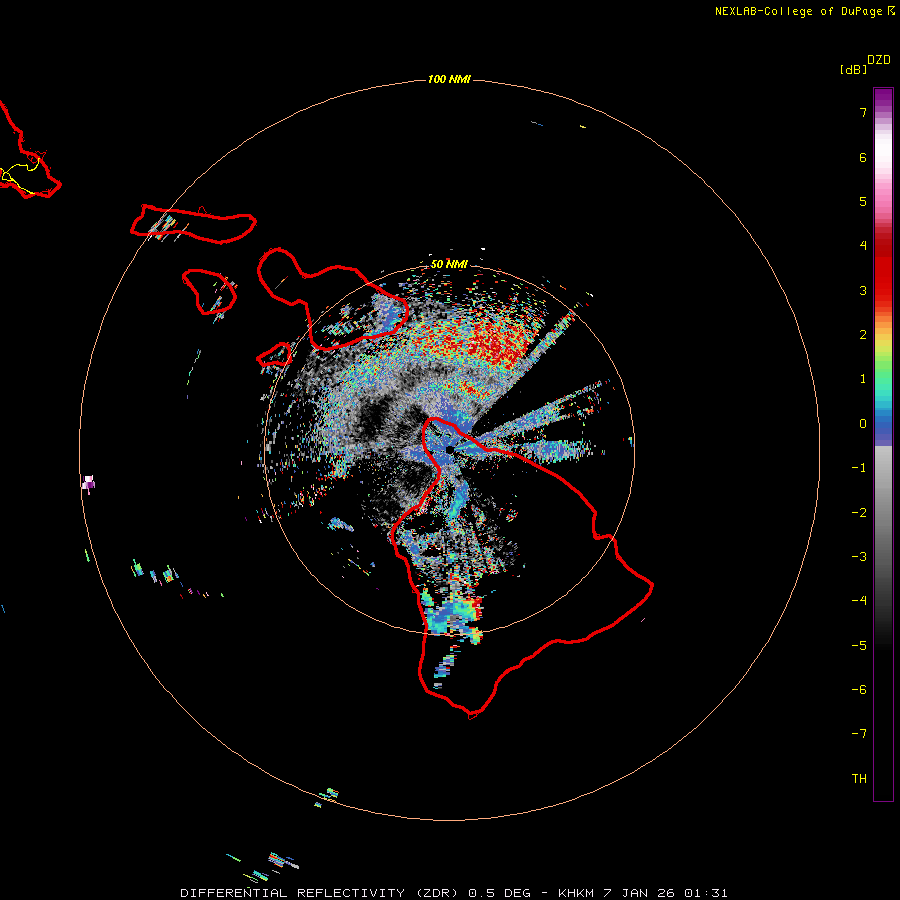The width and height of the screenshot is (900, 900).
Task: Select the 7 tick label on colorbar
Action: tap(863, 112)
